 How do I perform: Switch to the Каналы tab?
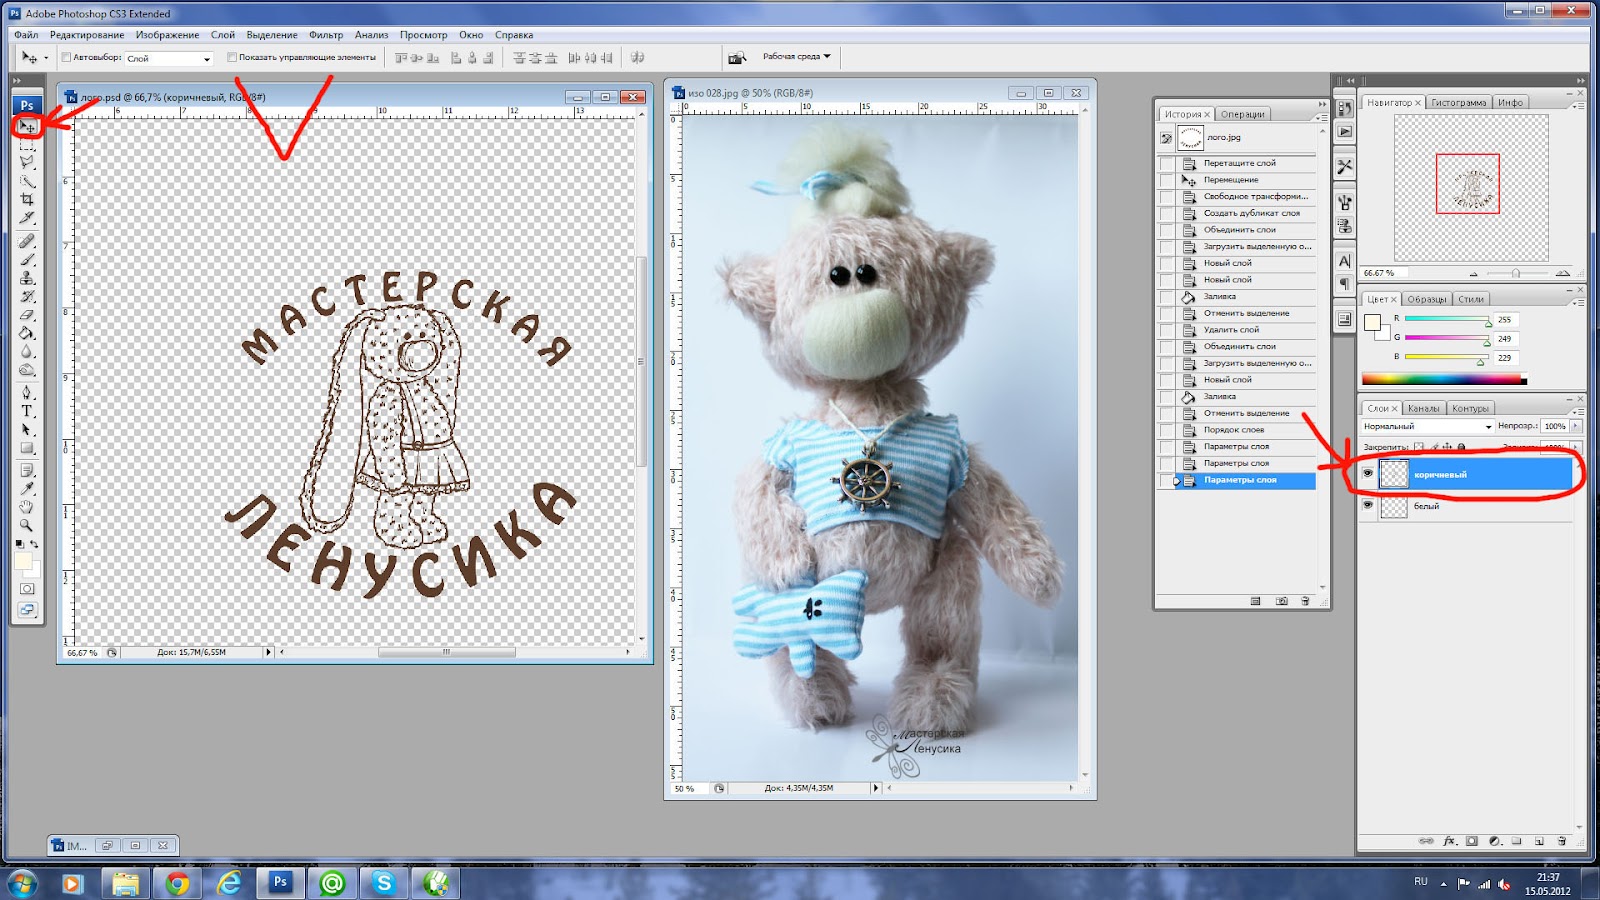click(x=1423, y=408)
